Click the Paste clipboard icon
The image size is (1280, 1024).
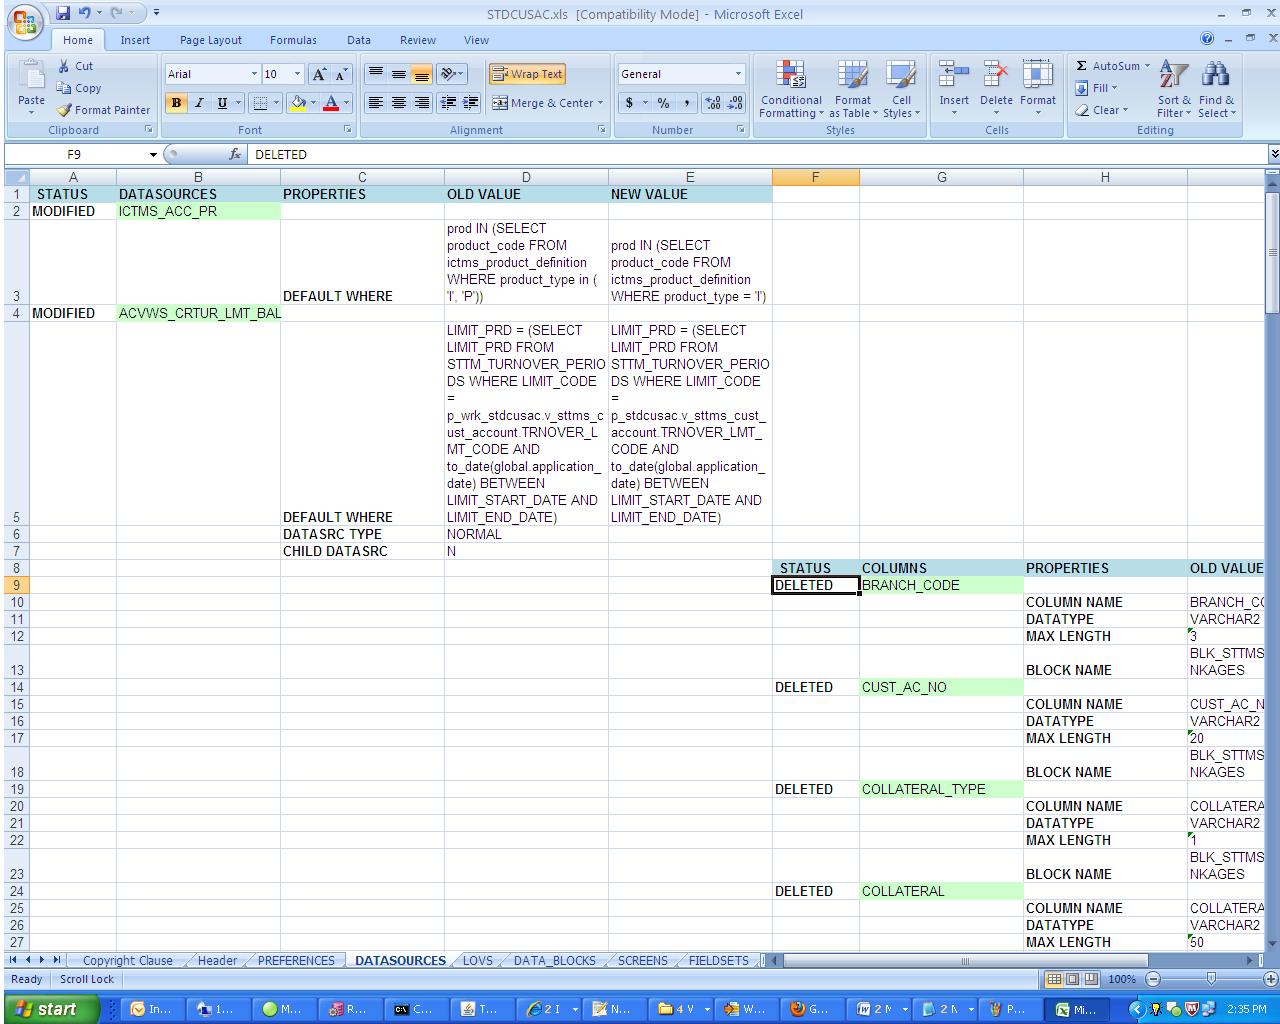(x=31, y=77)
